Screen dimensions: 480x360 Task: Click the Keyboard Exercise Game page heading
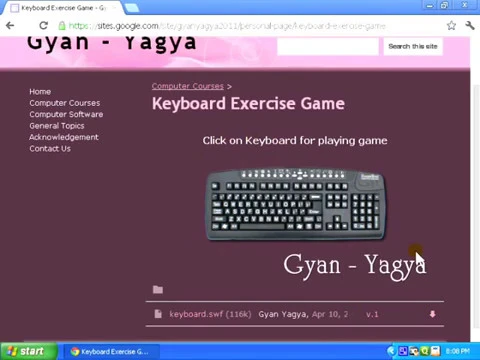point(248,103)
